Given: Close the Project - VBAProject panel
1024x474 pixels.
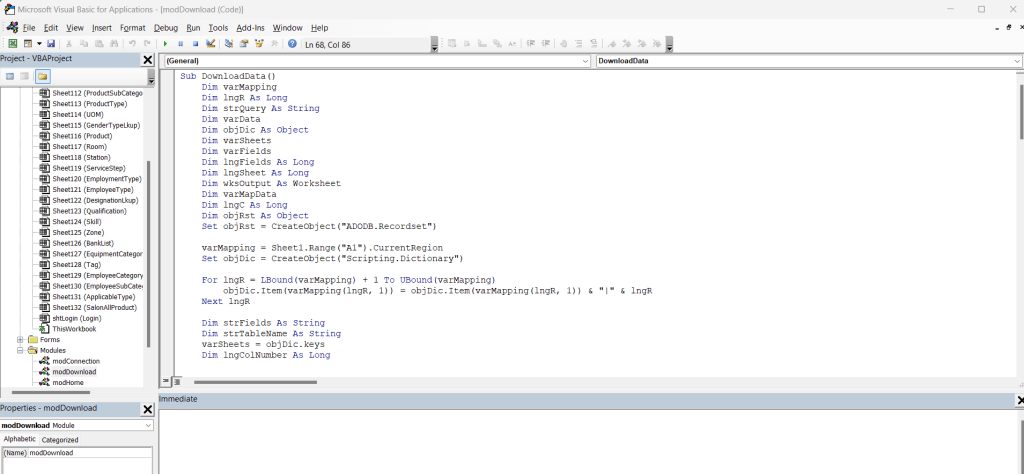Looking at the screenshot, I should pos(148,60).
